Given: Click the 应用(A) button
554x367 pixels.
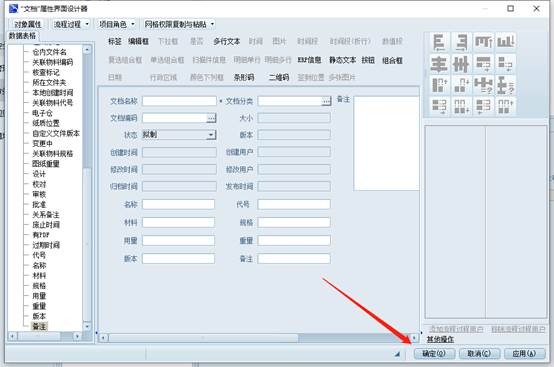Looking at the screenshot, I should 524,353.
